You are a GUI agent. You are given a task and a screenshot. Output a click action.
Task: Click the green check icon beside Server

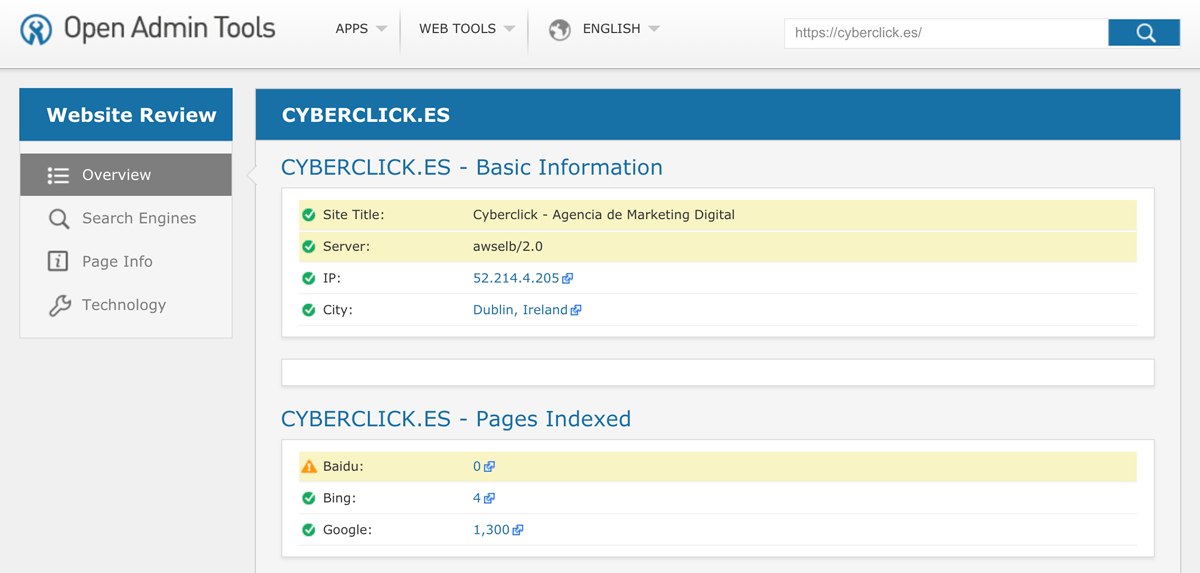pos(309,247)
